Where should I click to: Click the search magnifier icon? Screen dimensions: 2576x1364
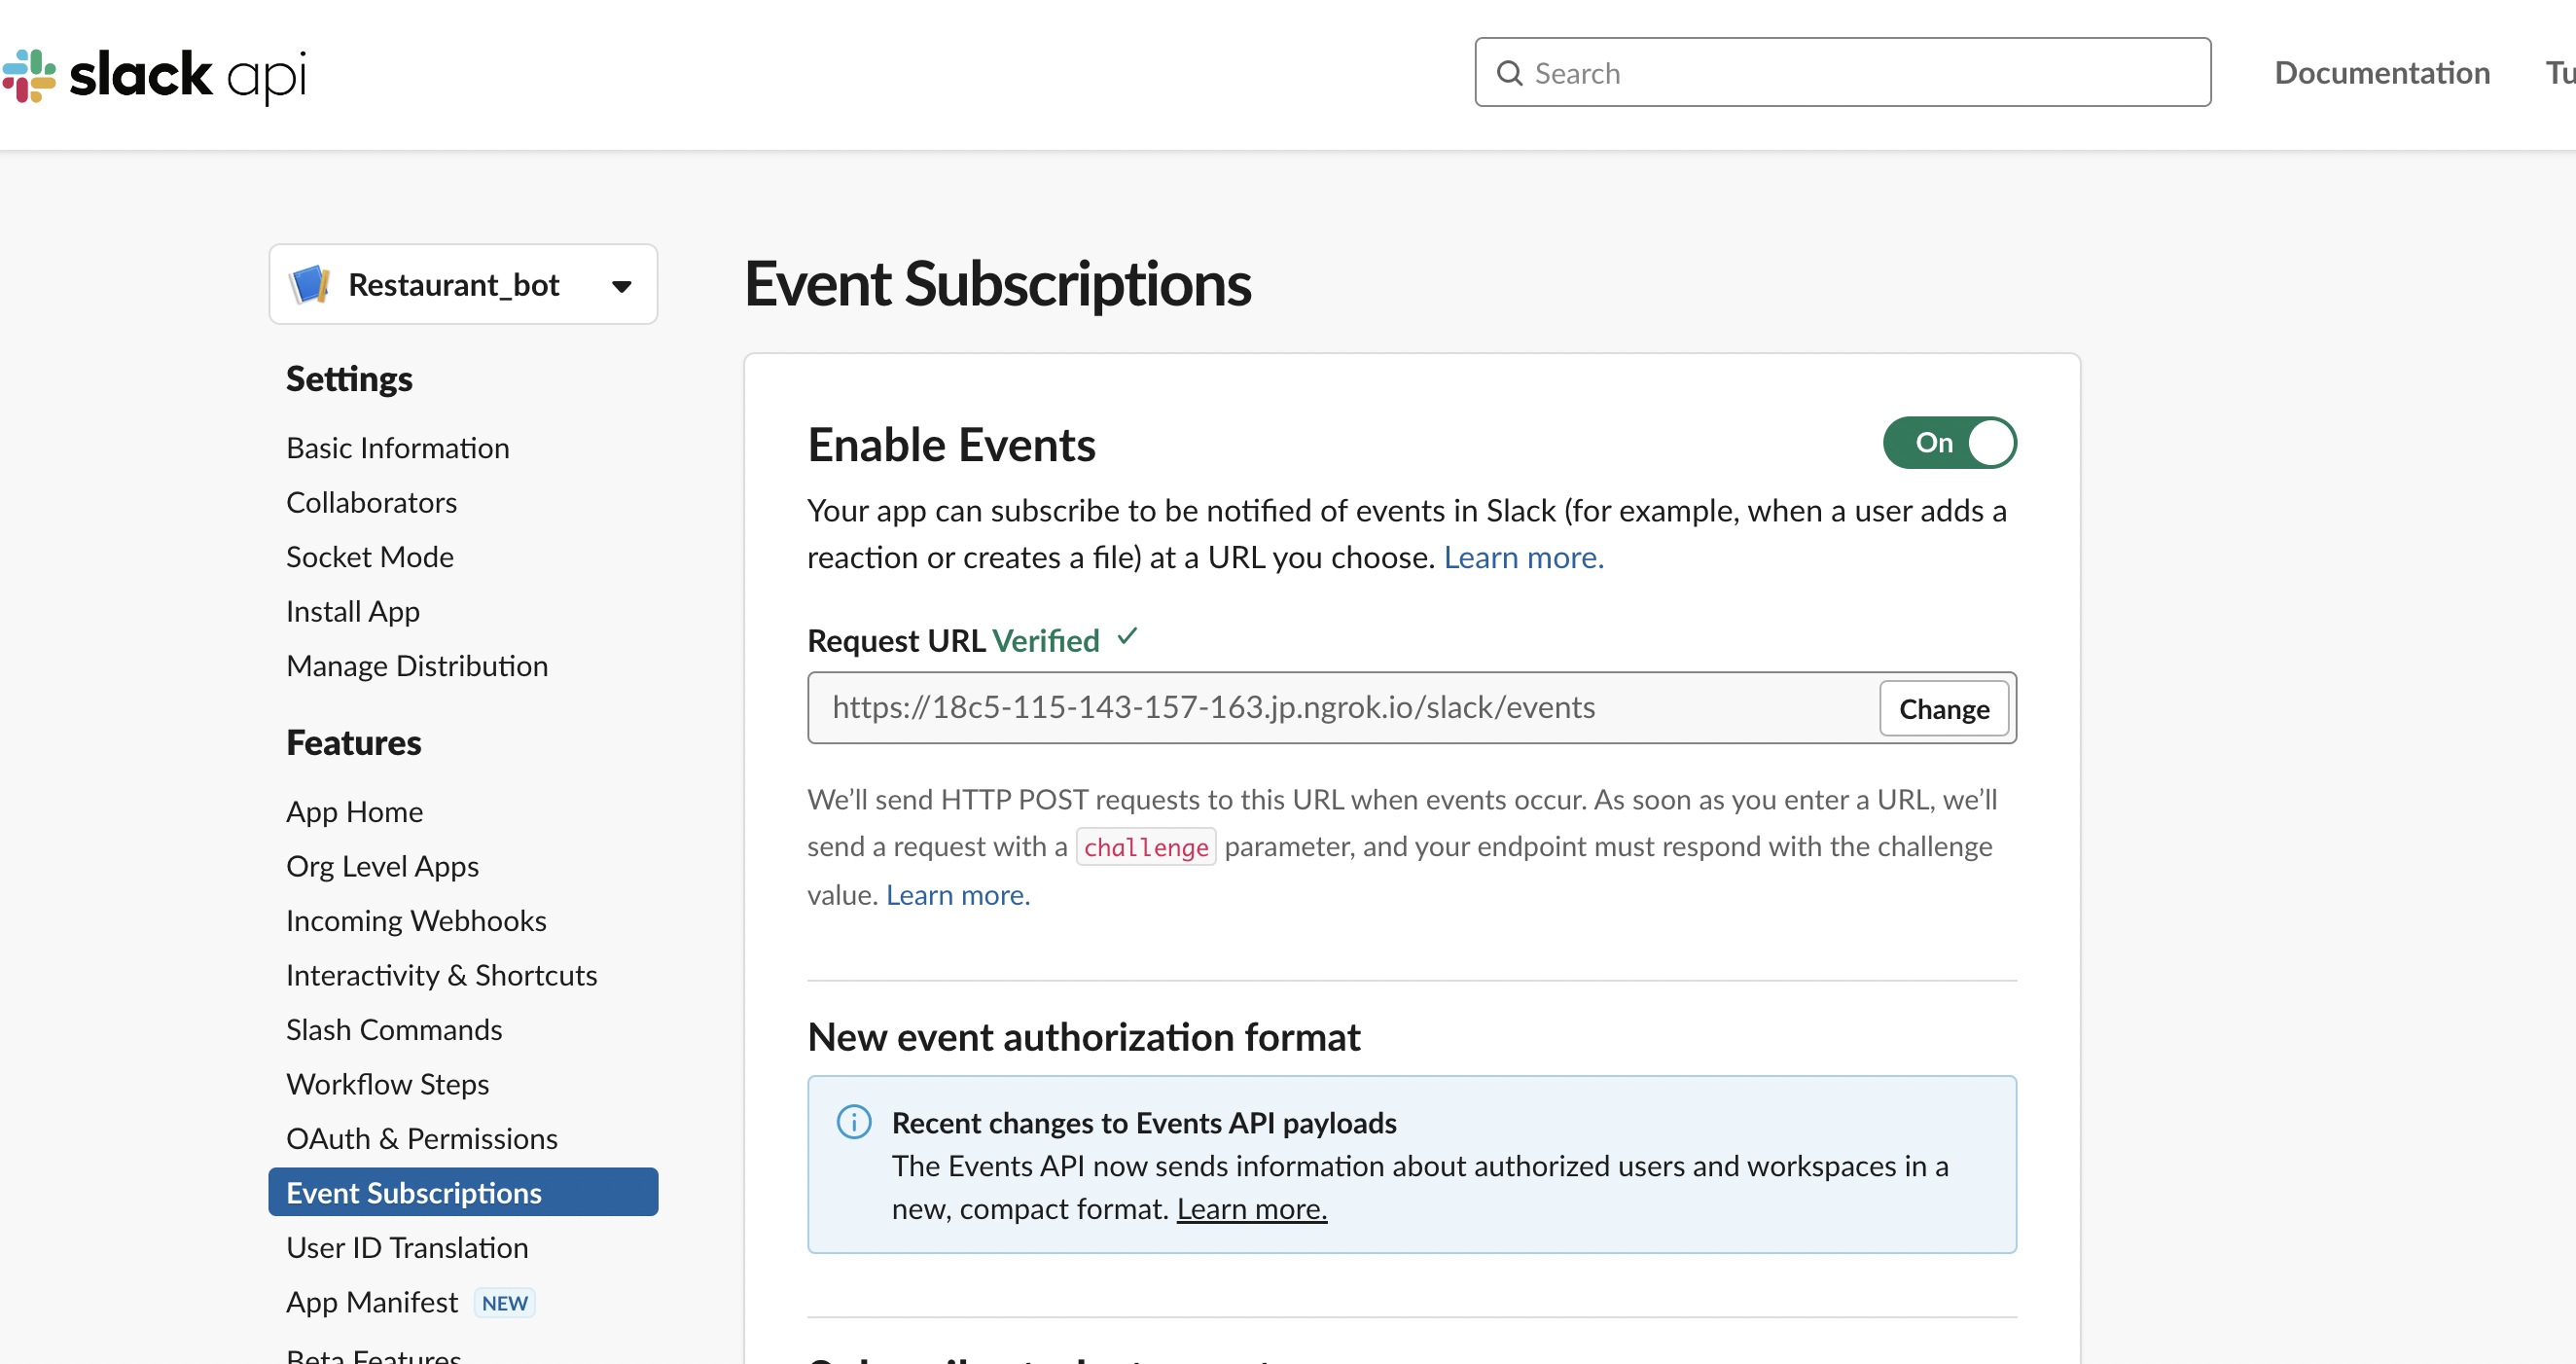click(1509, 73)
